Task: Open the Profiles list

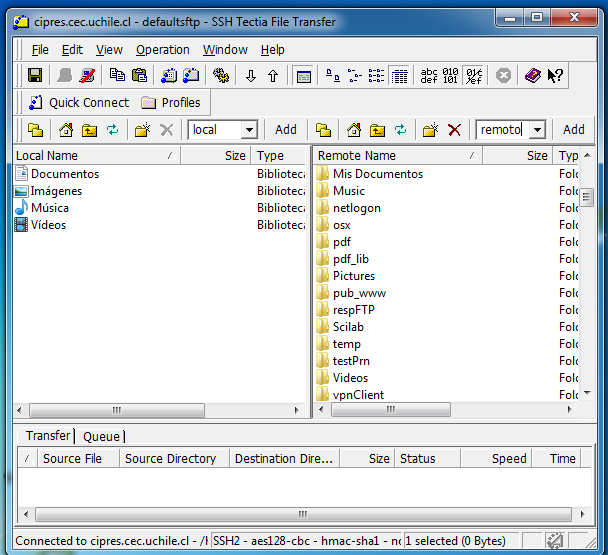Action: coord(171,102)
